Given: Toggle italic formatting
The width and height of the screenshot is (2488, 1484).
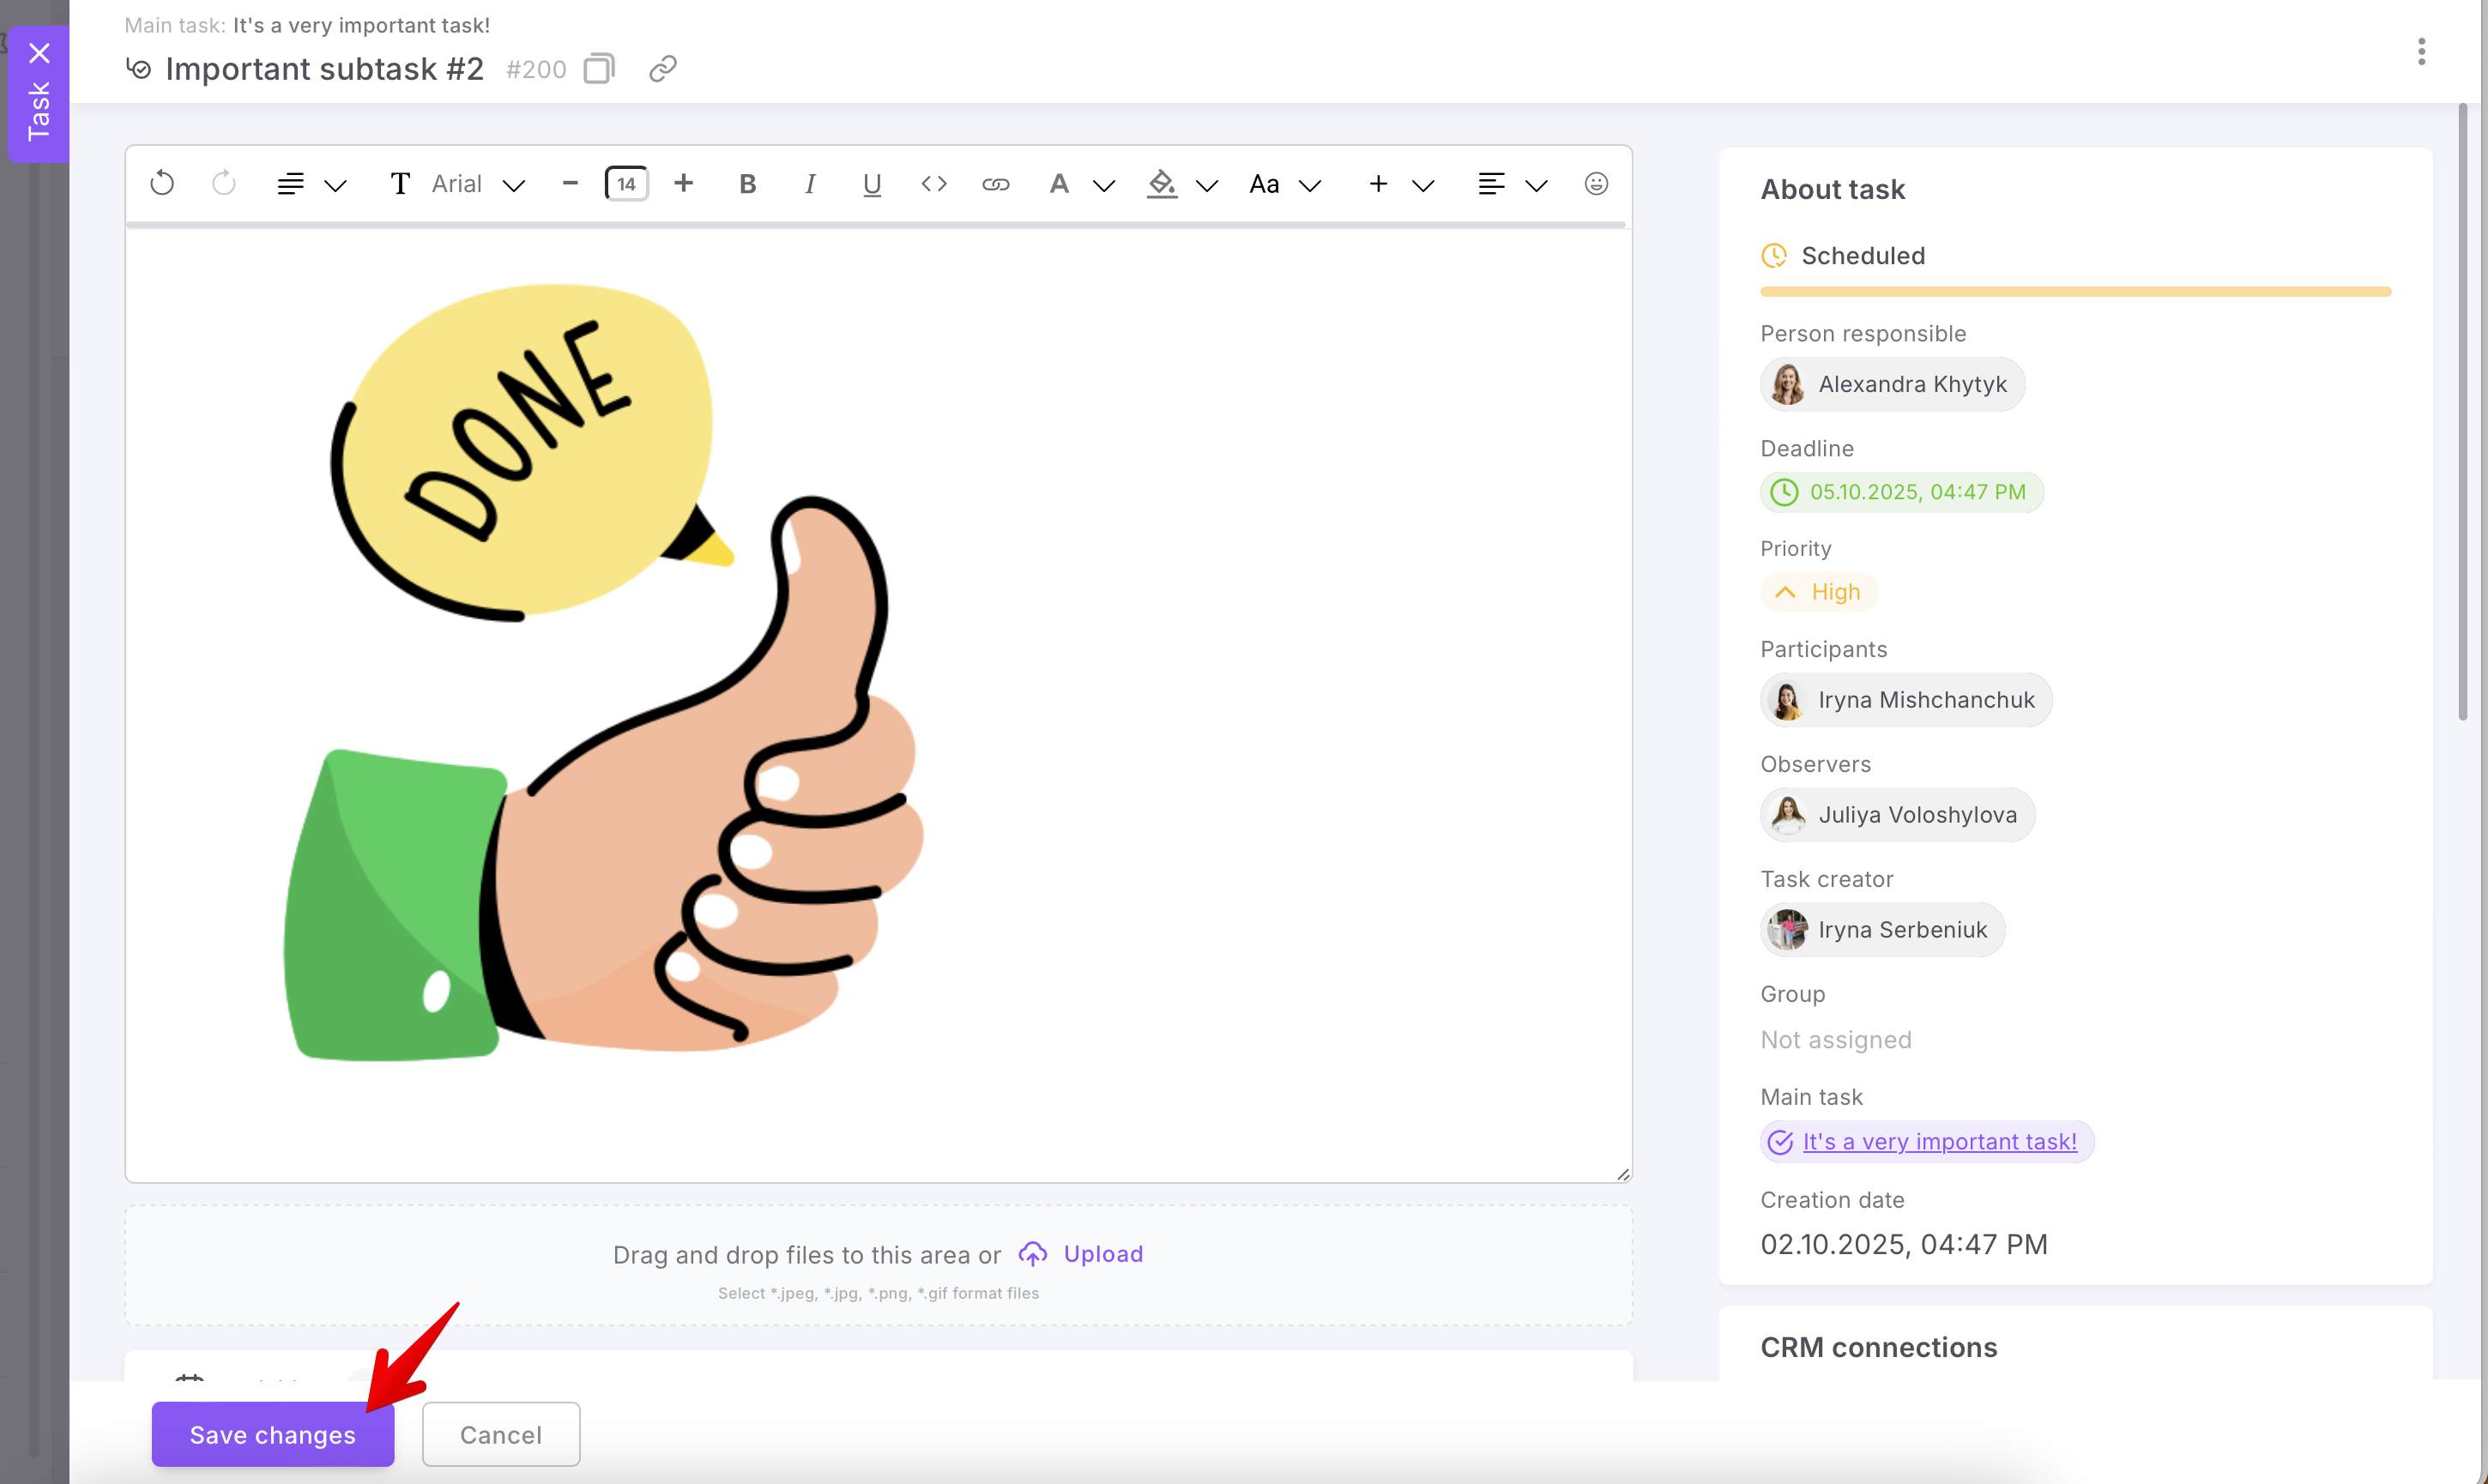Looking at the screenshot, I should 810,184.
